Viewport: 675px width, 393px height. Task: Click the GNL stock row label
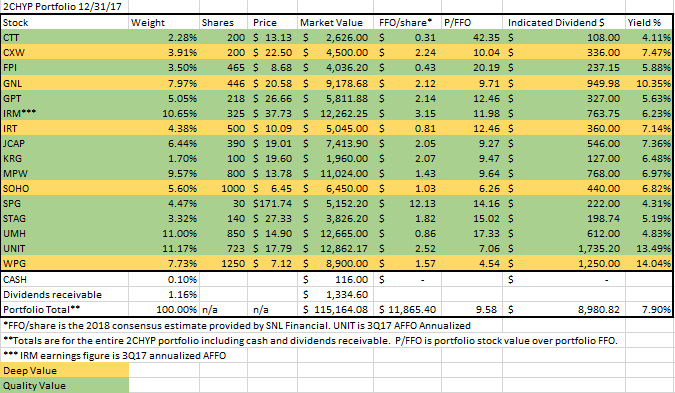coord(65,83)
